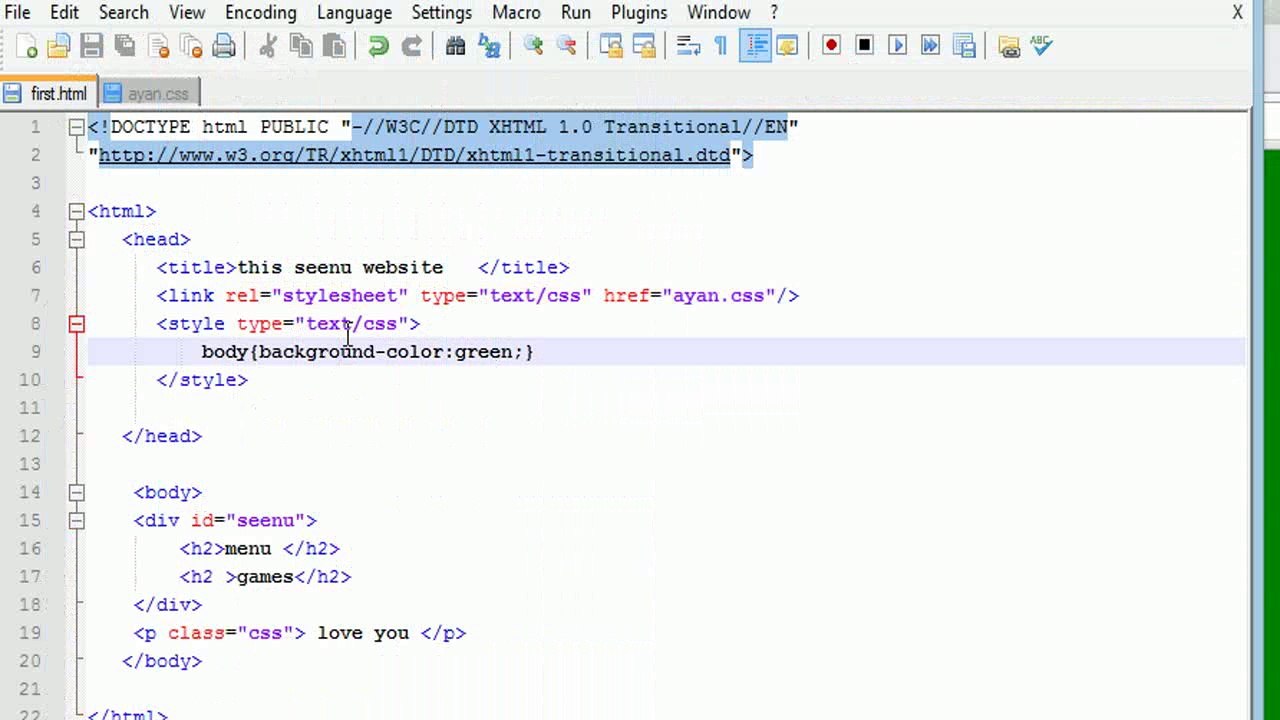Collapse the style block on line 8
The image size is (1280, 720).
coord(77,324)
